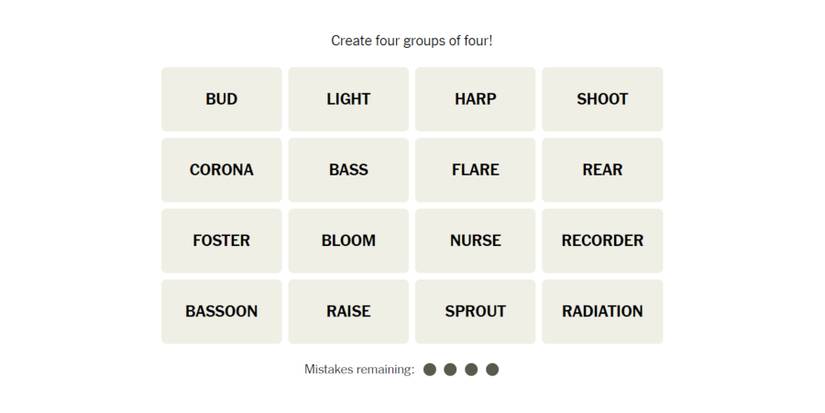Image resolution: width=825 pixels, height=413 pixels.
Task: Click the "Mistakes remaining:" label
Action: [x=359, y=370]
